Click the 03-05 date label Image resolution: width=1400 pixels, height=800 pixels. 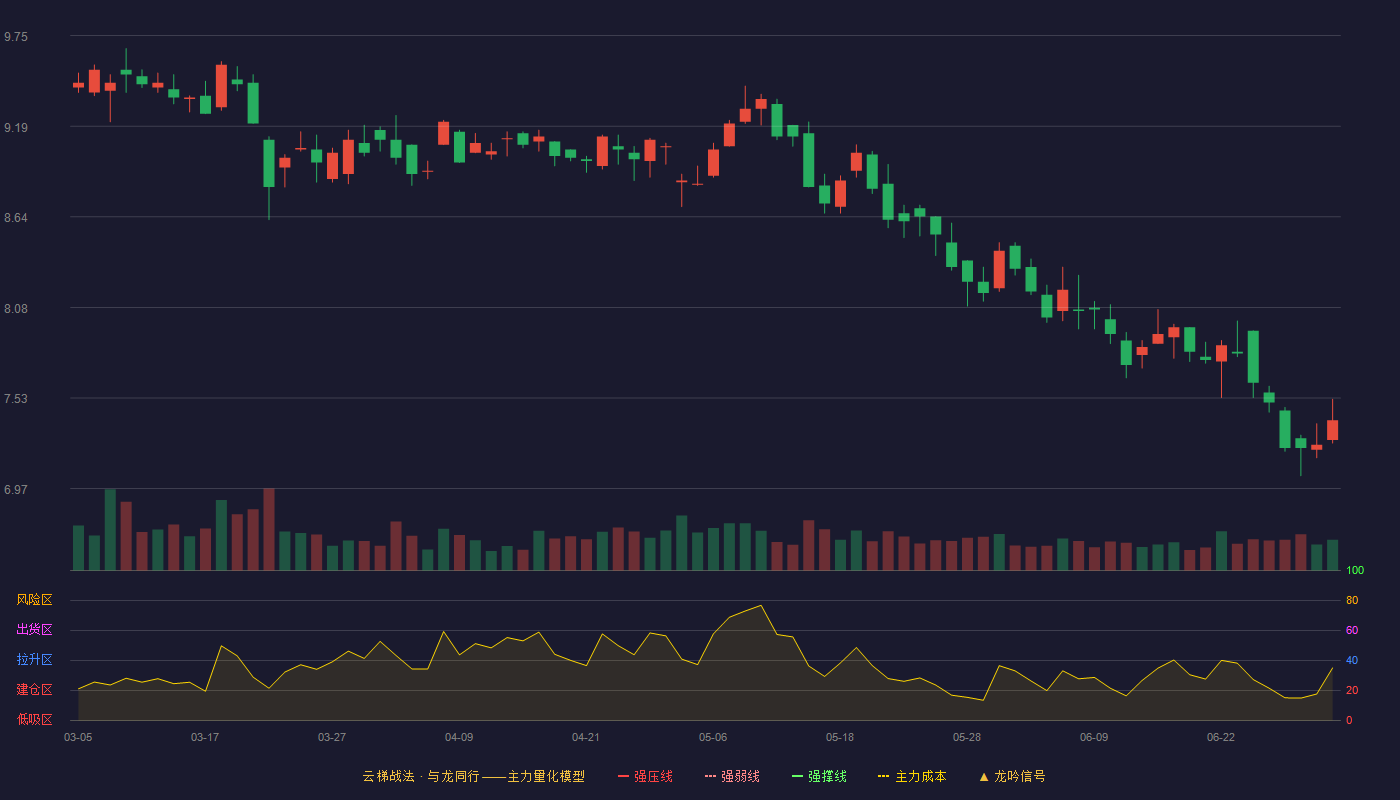78,737
